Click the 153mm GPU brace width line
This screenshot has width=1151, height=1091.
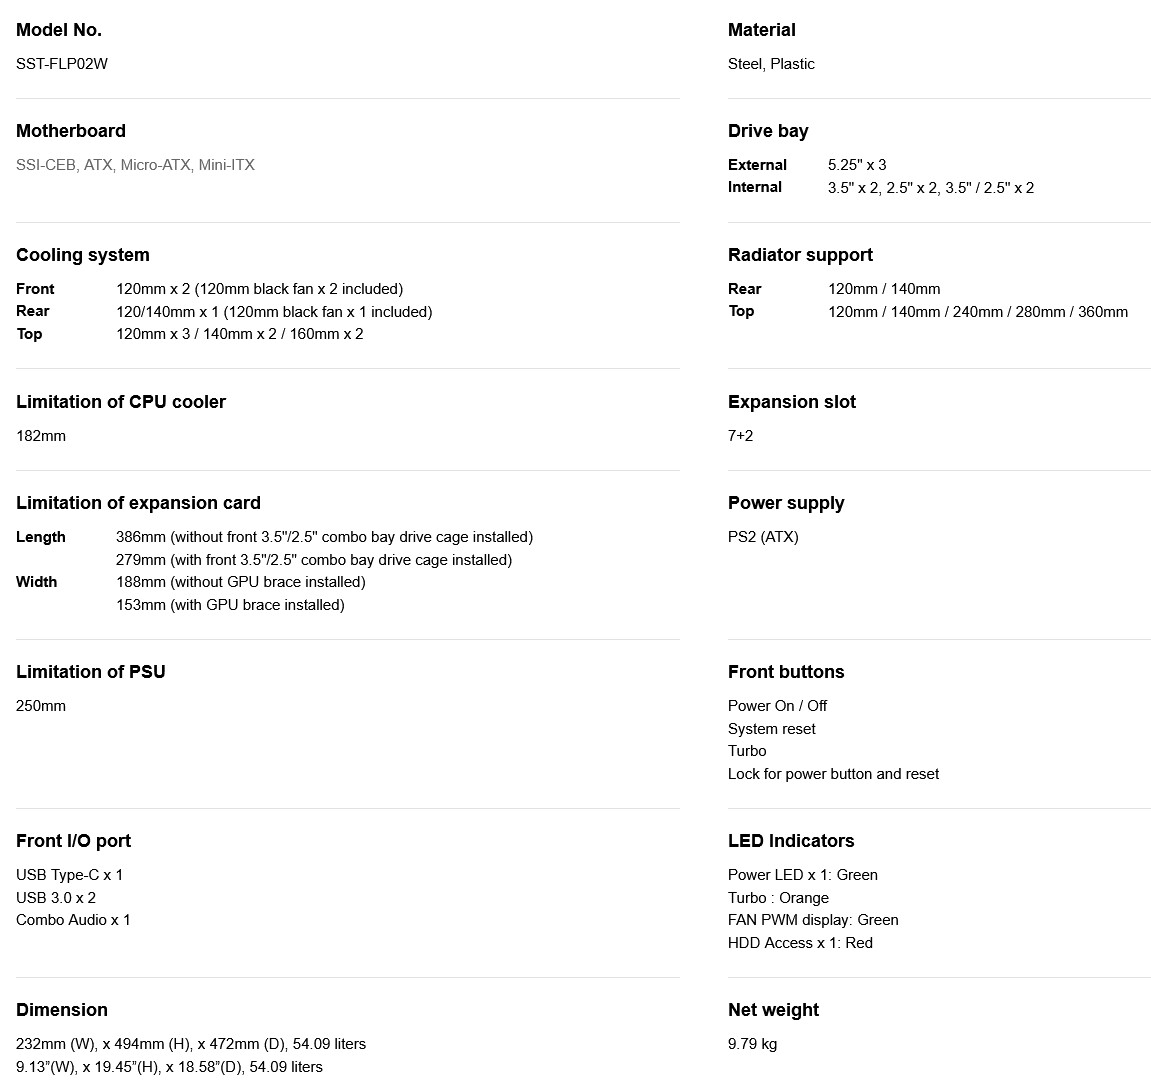pos(230,605)
